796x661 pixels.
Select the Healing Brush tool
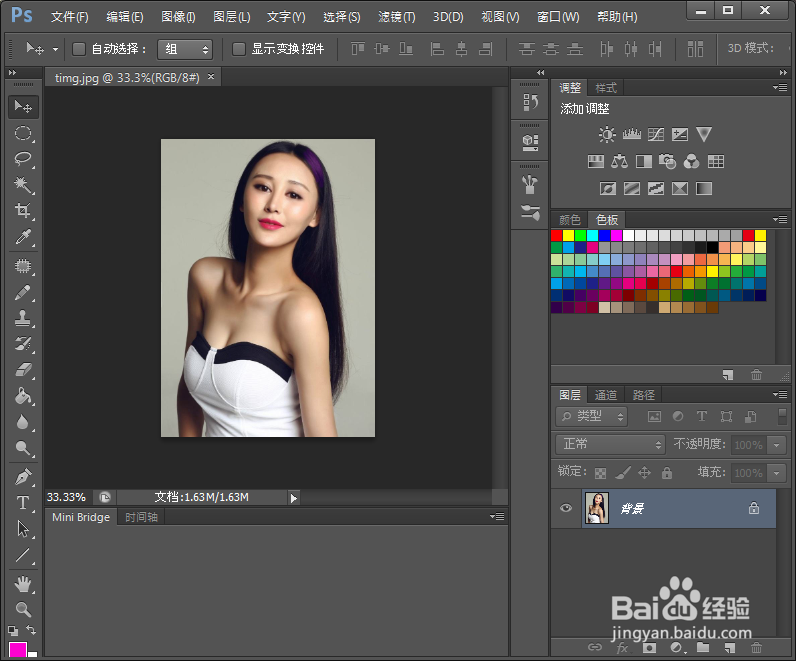[23, 266]
